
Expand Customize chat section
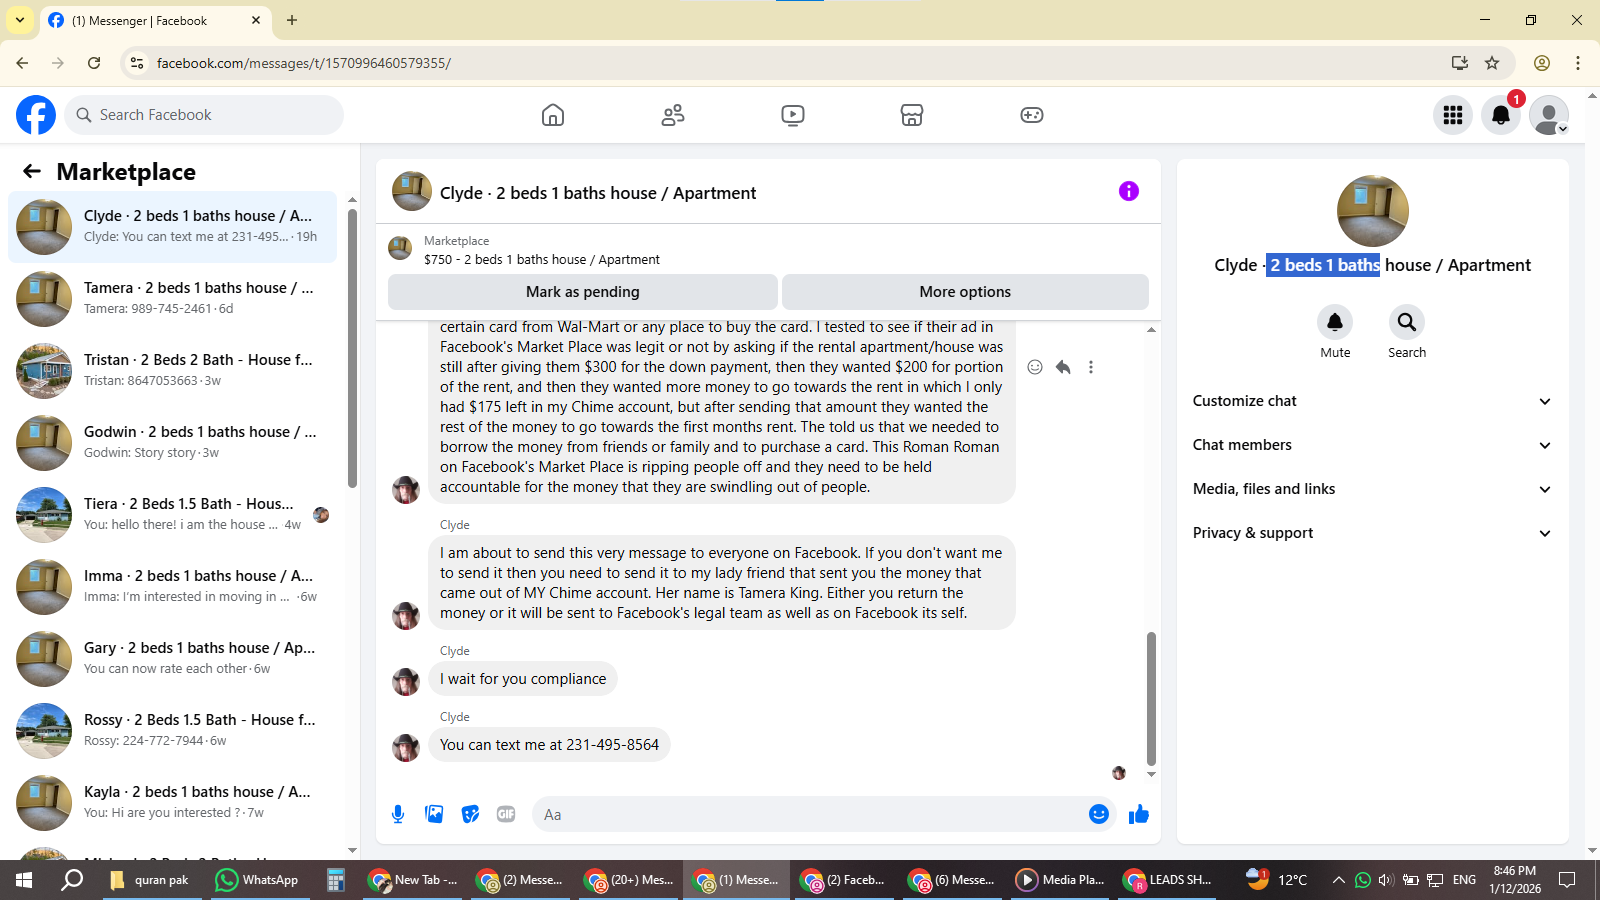tap(1372, 401)
